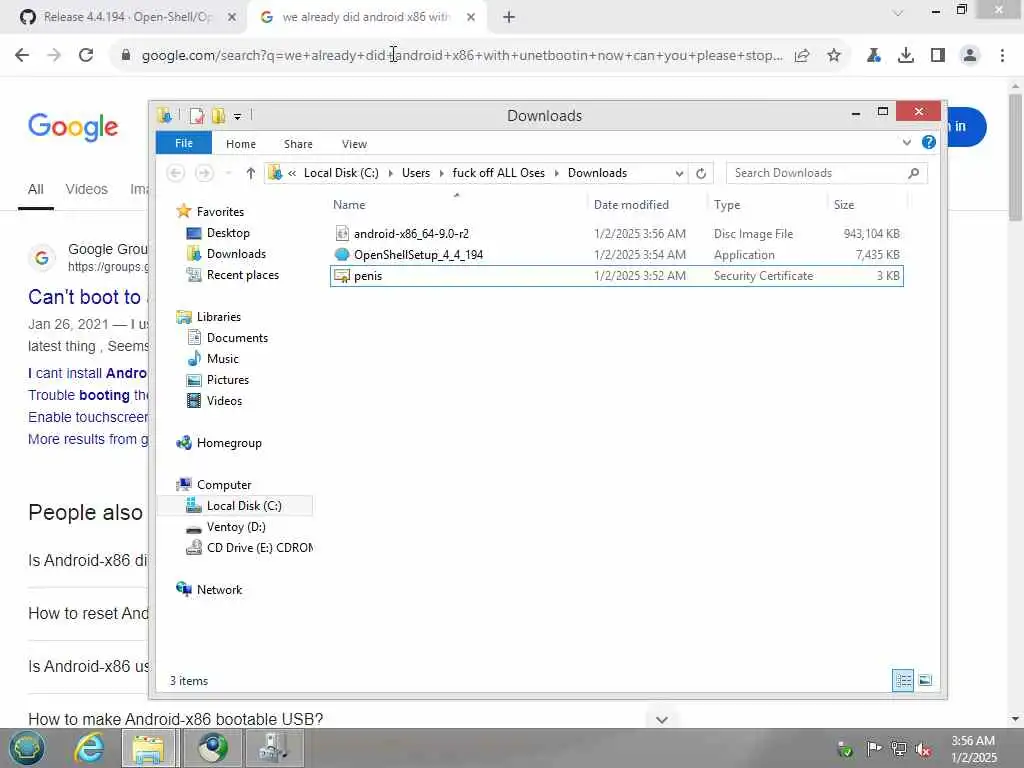
Task: Click the Explorer help question mark
Action: click(929, 142)
